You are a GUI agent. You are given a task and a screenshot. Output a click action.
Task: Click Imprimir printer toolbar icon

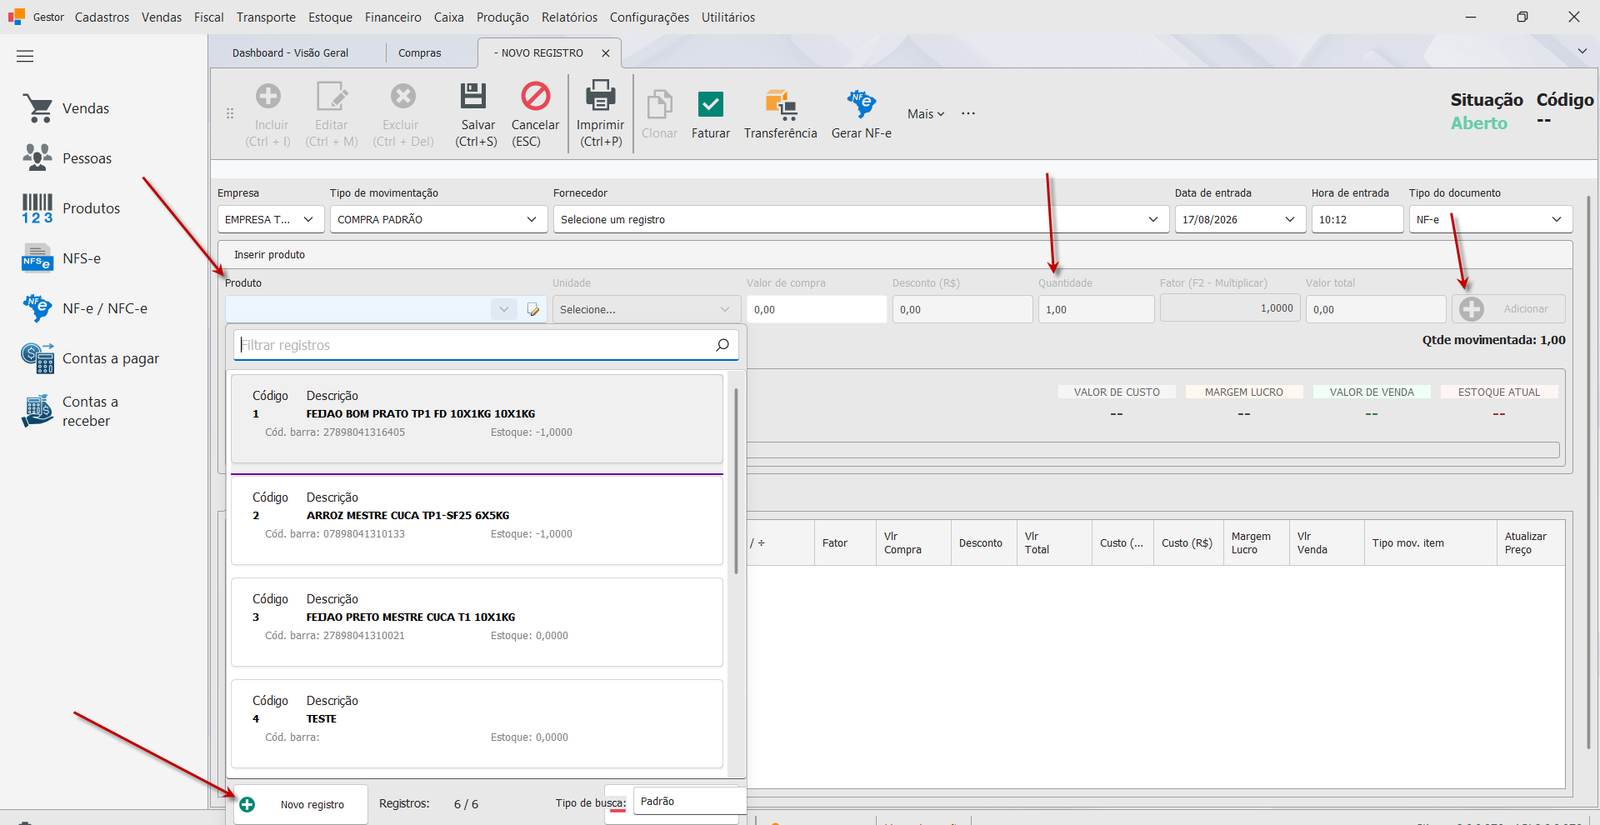coord(600,96)
